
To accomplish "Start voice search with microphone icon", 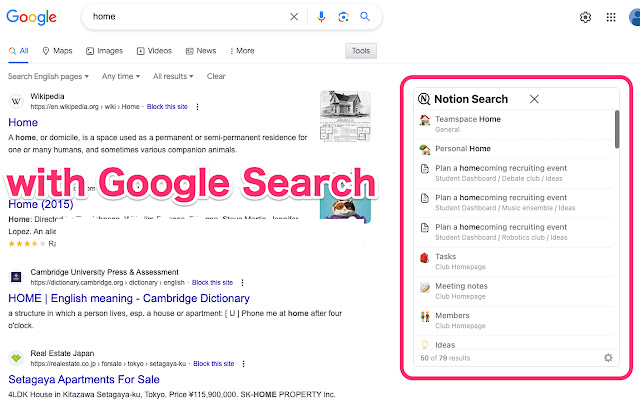I will pos(321,17).
